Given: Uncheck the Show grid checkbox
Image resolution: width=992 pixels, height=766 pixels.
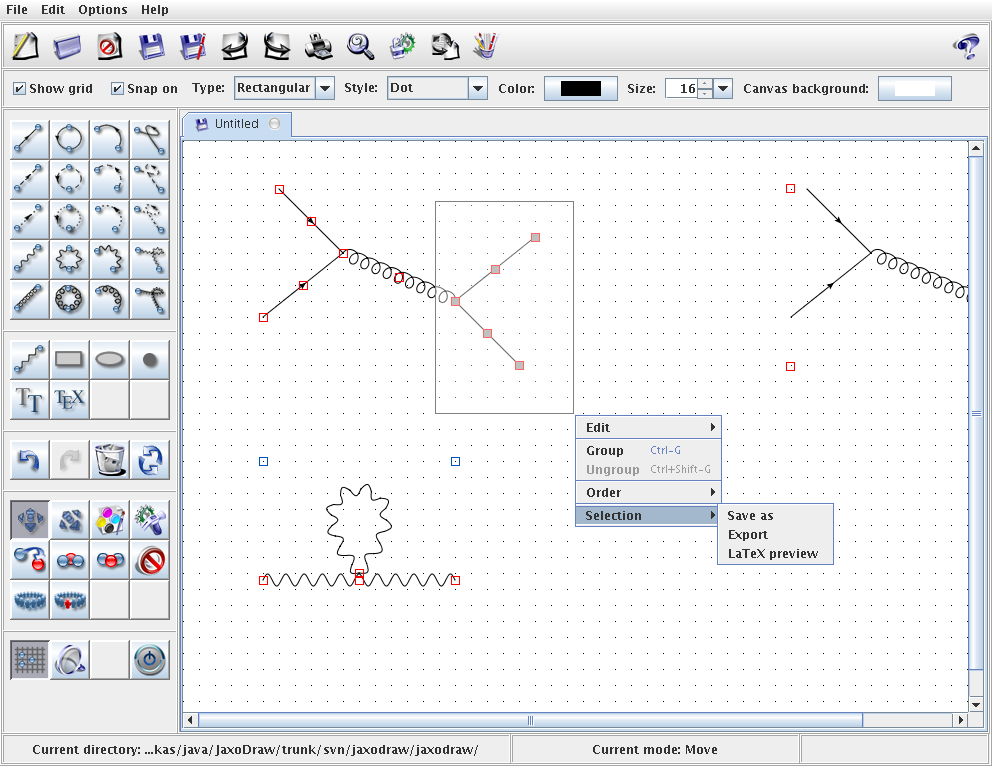Looking at the screenshot, I should 19,89.
